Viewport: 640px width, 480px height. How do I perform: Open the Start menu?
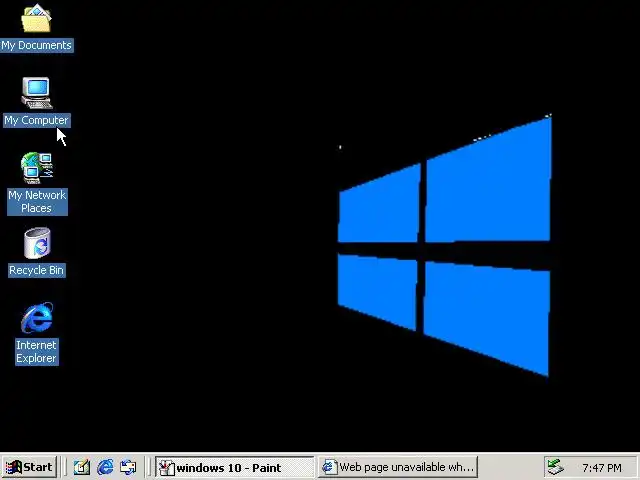[29, 467]
